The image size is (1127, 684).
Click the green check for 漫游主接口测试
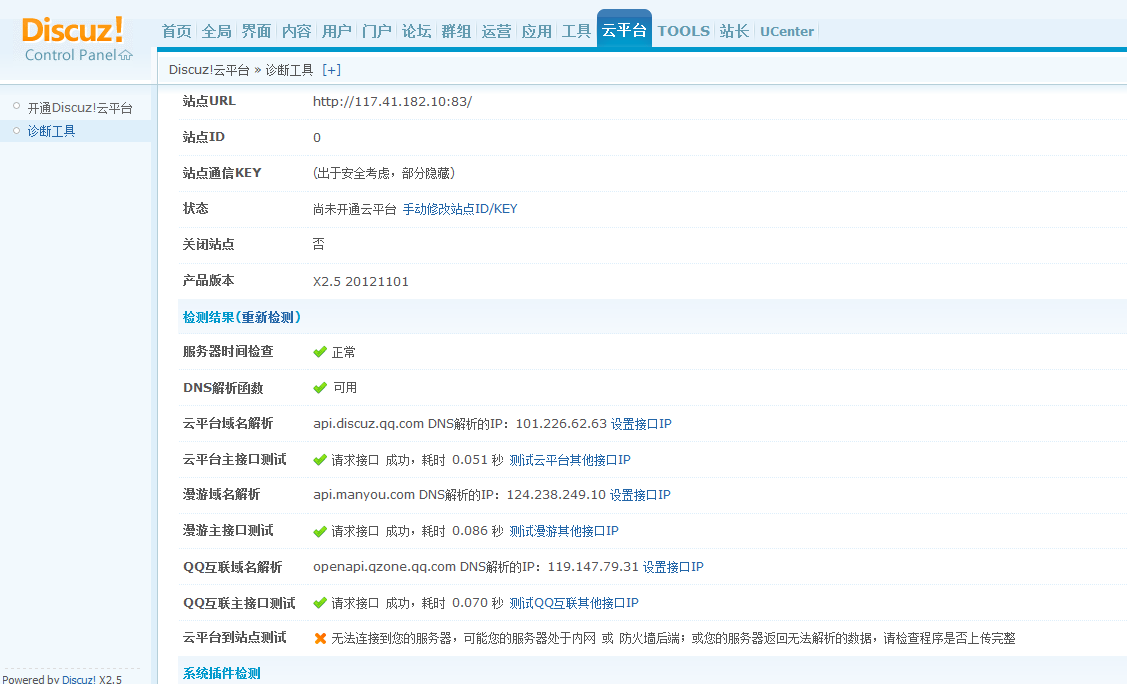[320, 531]
